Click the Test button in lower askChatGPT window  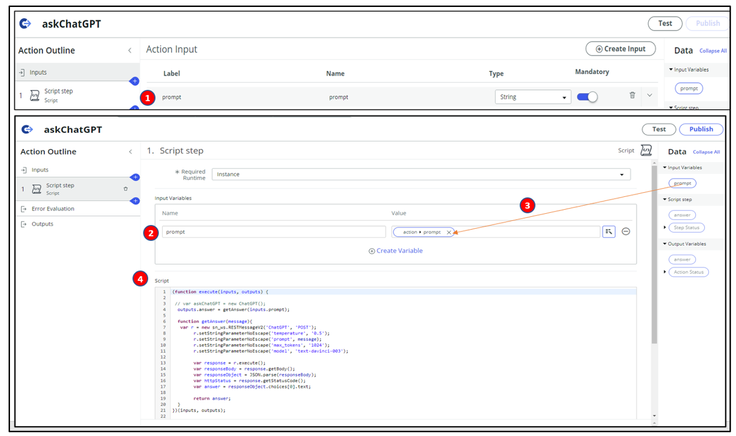(659, 129)
